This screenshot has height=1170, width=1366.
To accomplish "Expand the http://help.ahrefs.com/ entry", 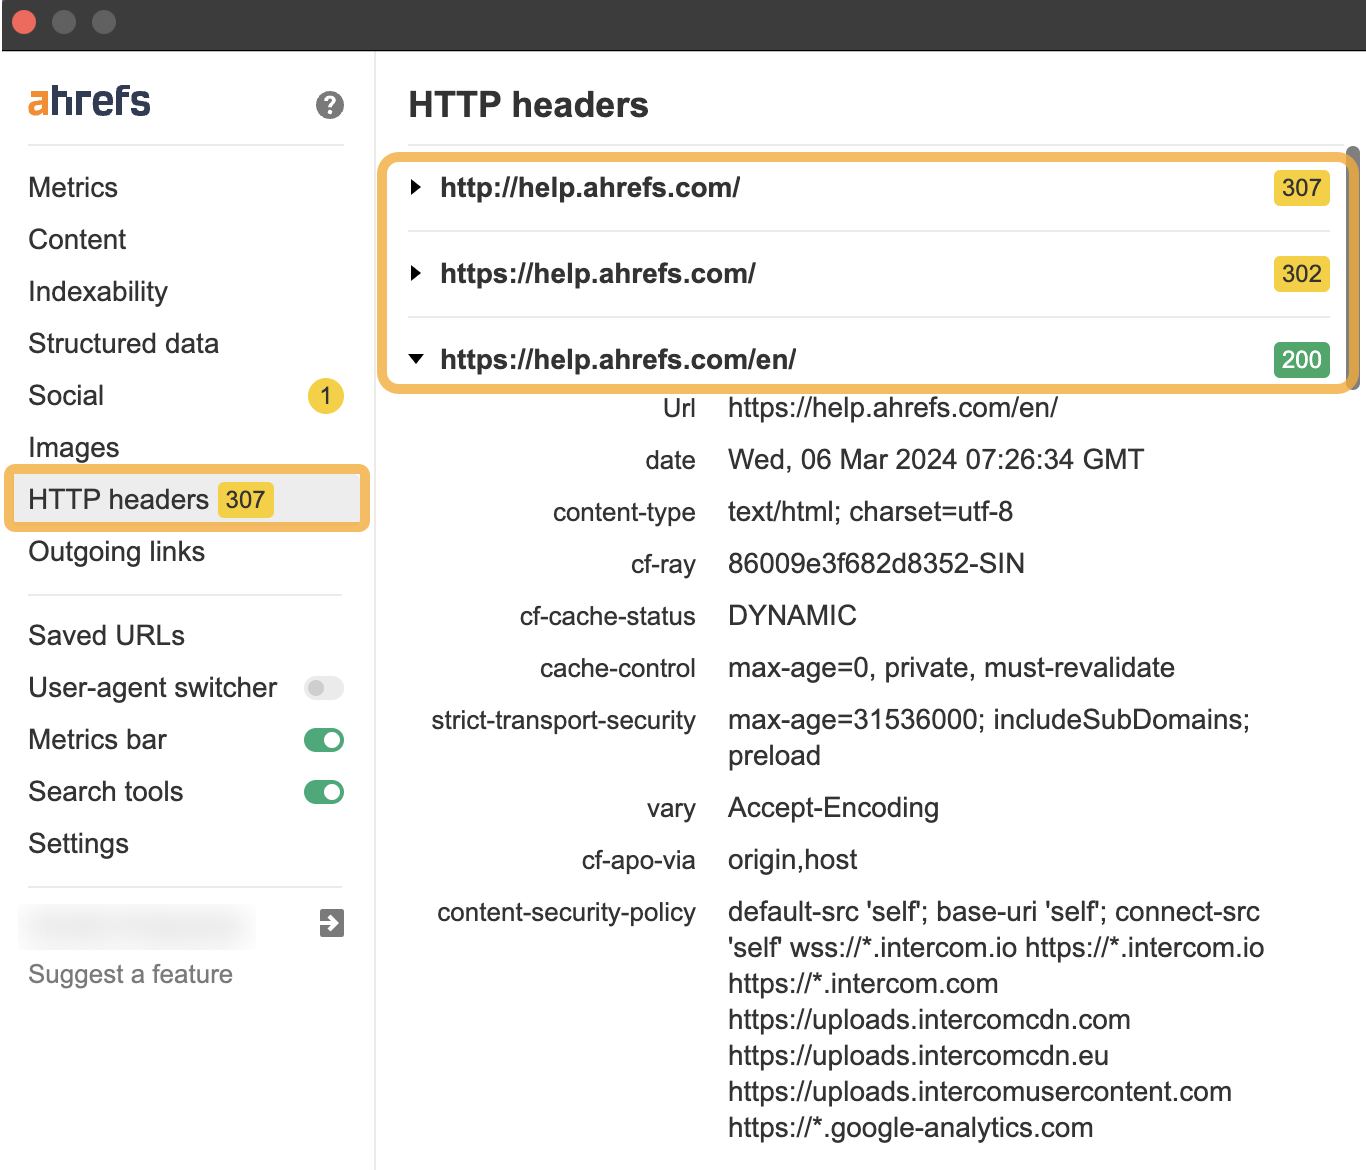I will pyautogui.click(x=417, y=188).
